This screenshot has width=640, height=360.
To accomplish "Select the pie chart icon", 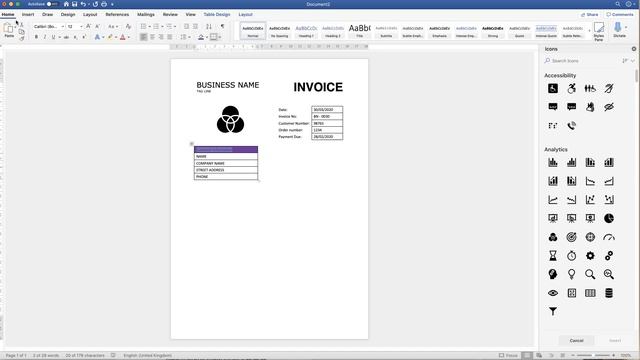I will click(609, 218).
